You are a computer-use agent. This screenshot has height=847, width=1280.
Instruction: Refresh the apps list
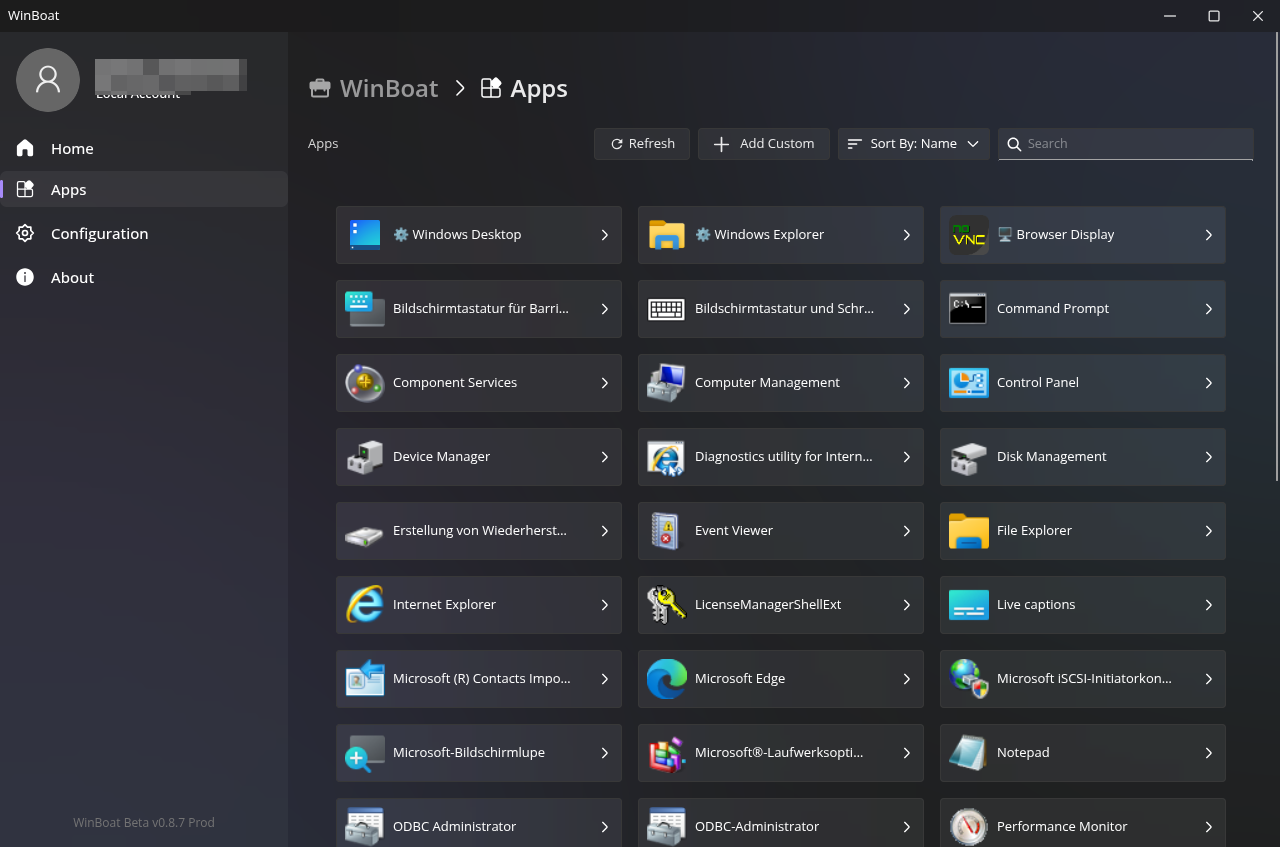point(642,144)
